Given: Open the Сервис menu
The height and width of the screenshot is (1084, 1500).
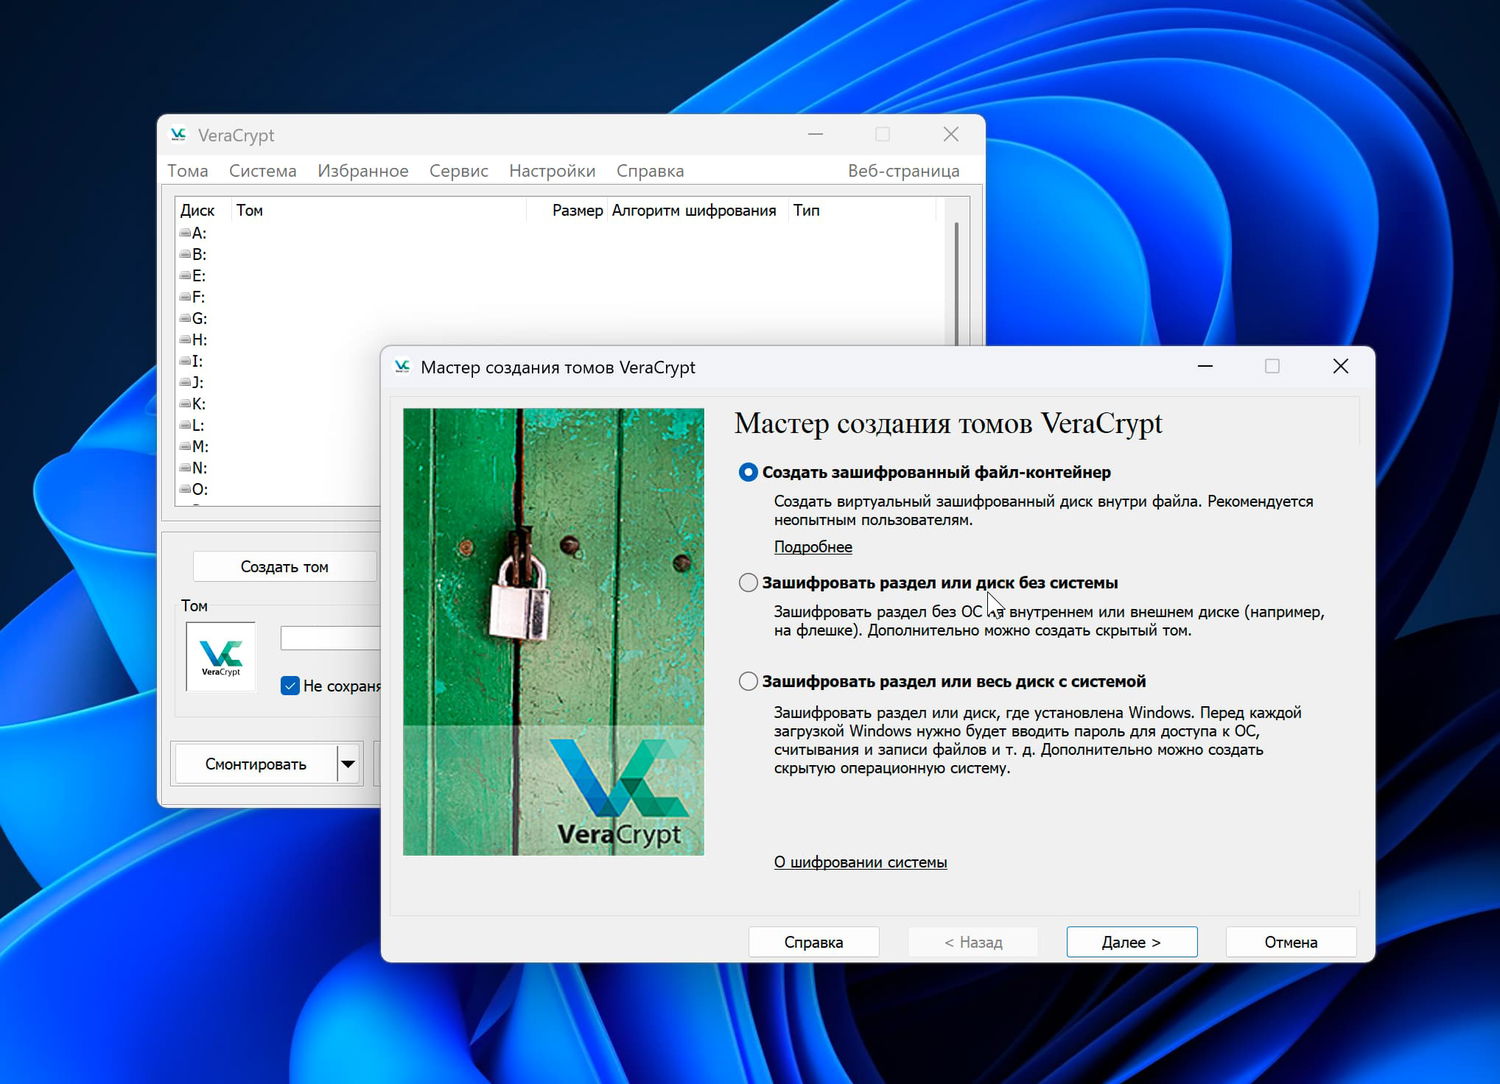Looking at the screenshot, I should [459, 171].
